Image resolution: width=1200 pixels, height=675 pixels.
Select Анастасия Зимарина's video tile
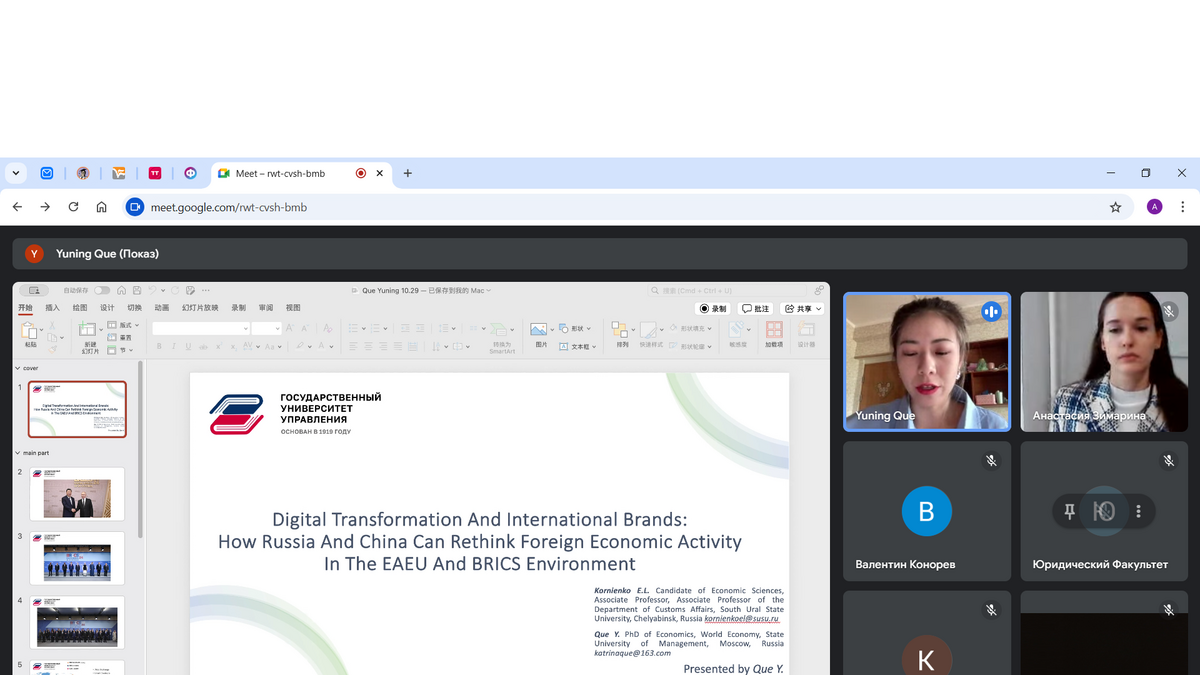[x=1104, y=362]
